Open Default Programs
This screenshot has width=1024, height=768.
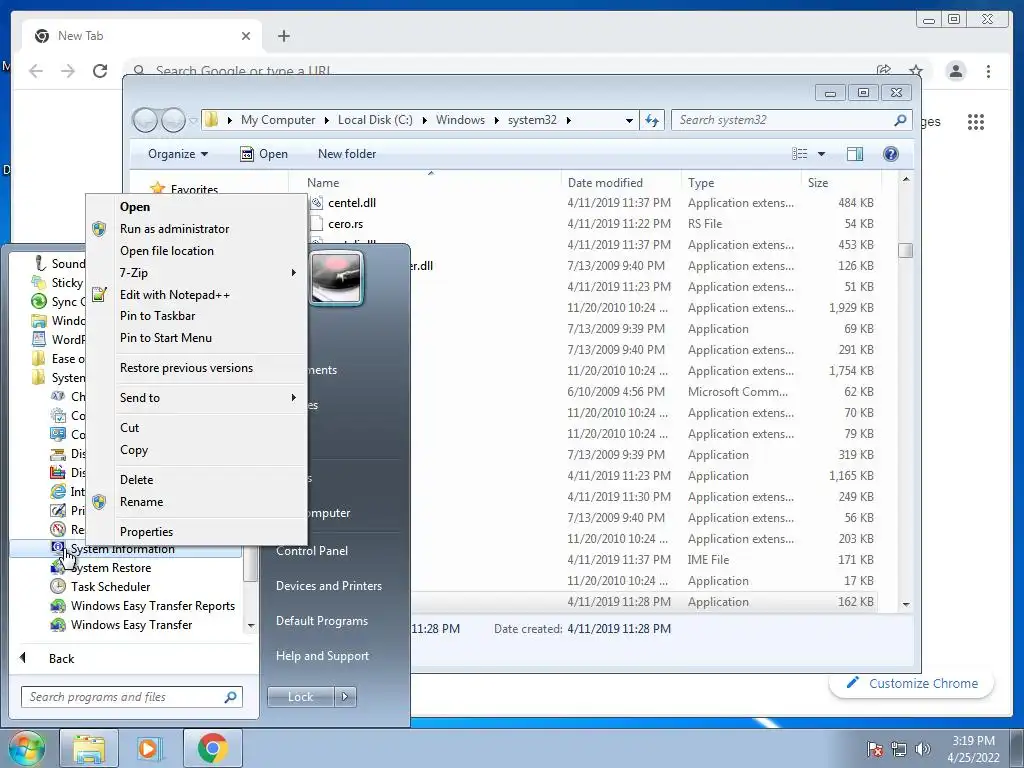coord(321,620)
